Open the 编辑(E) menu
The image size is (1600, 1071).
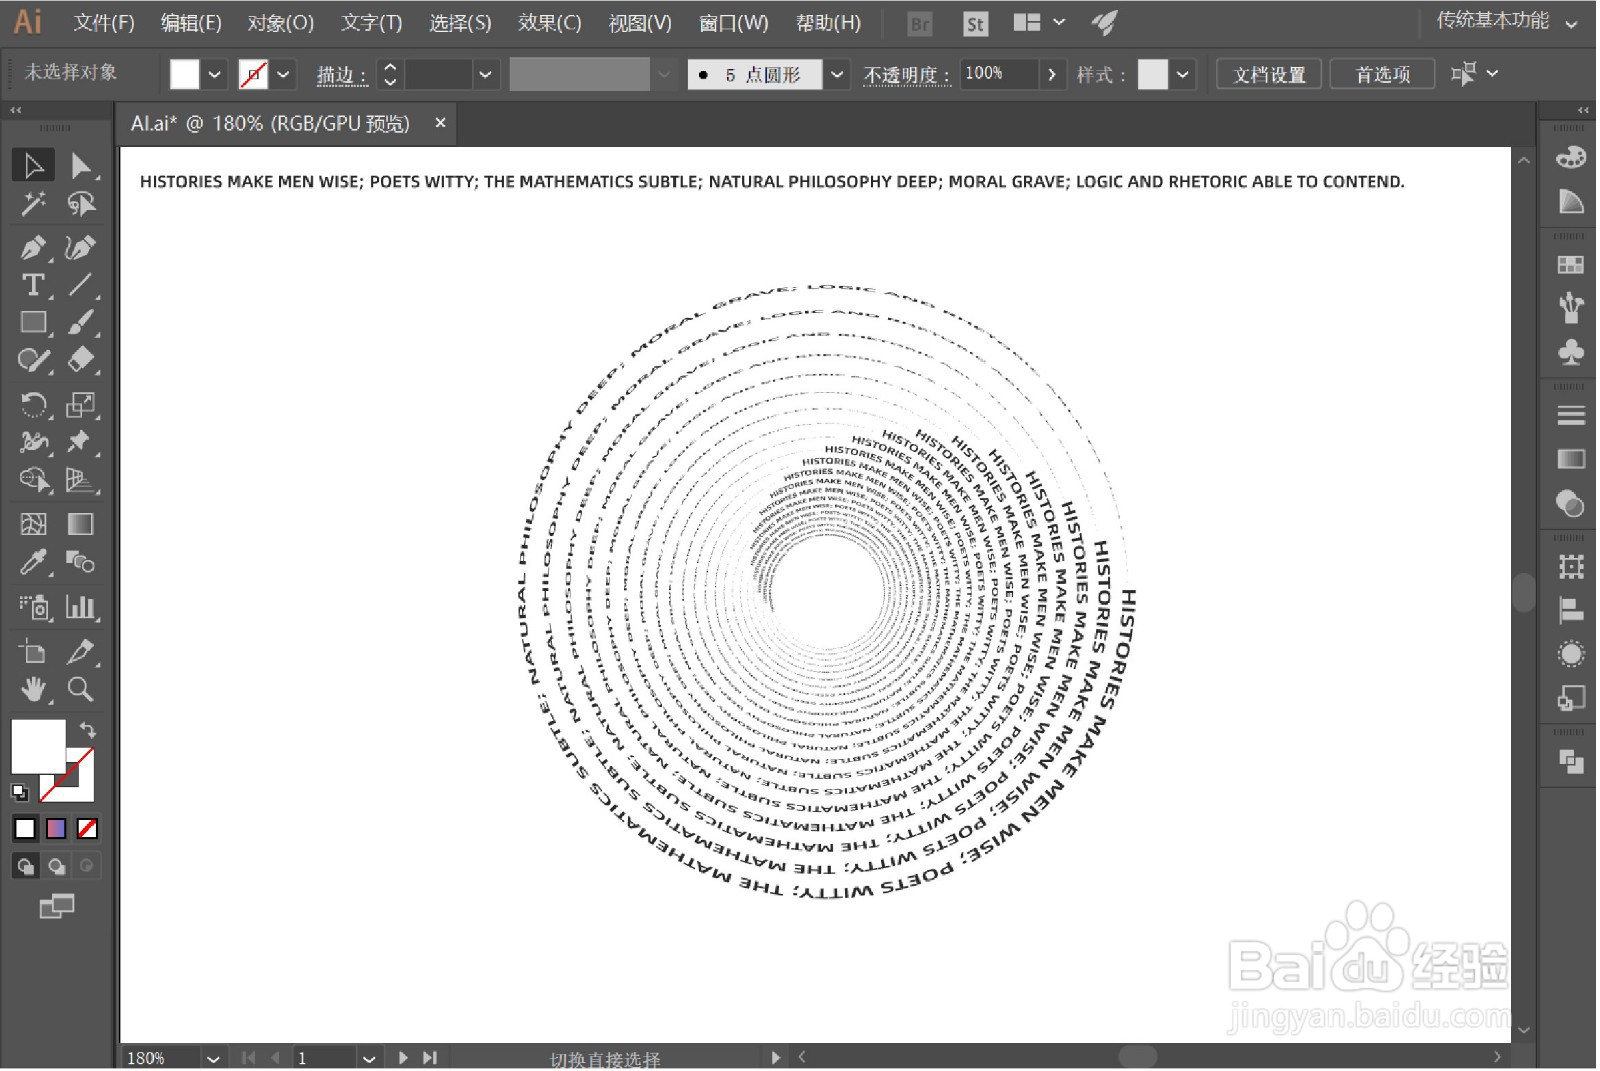coord(191,22)
